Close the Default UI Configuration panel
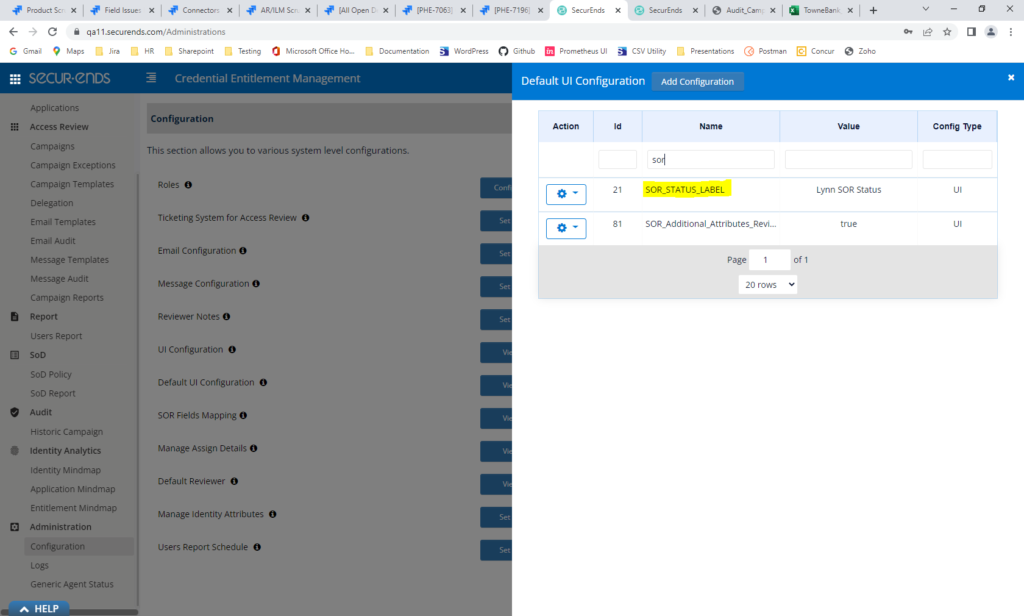 [1011, 78]
